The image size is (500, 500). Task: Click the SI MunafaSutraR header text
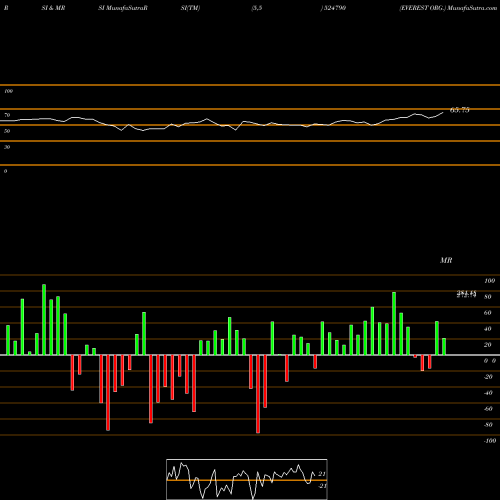pos(123,8)
